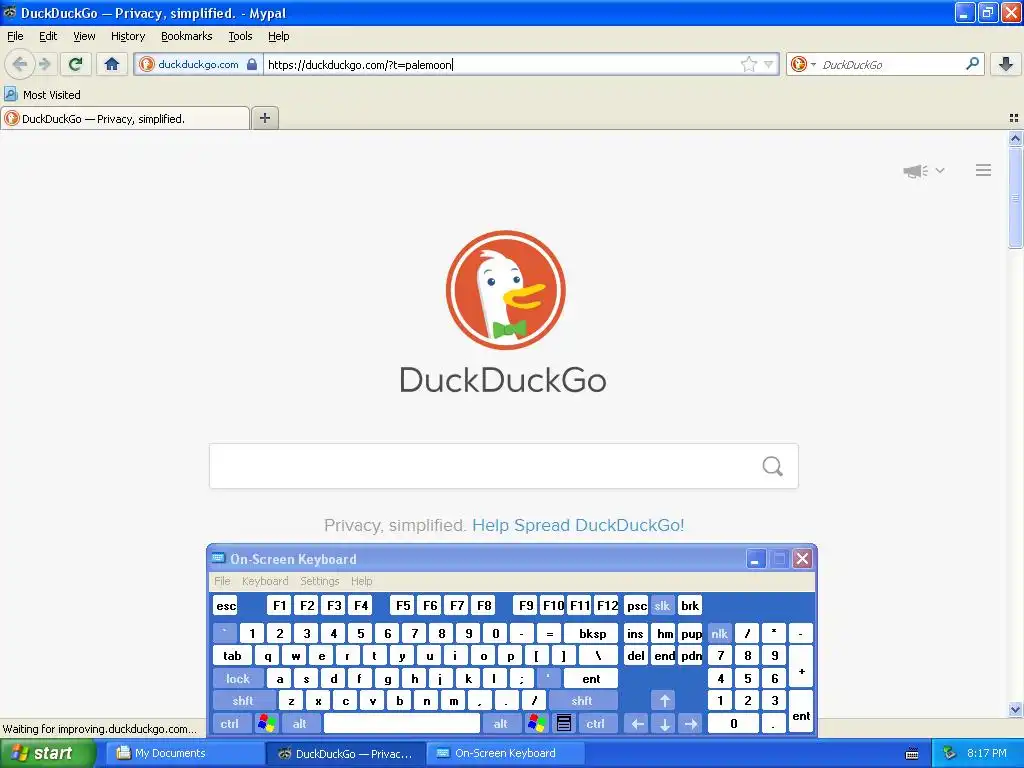Open the Downloads arrow button
The height and width of the screenshot is (768, 1024).
tap(1006, 64)
